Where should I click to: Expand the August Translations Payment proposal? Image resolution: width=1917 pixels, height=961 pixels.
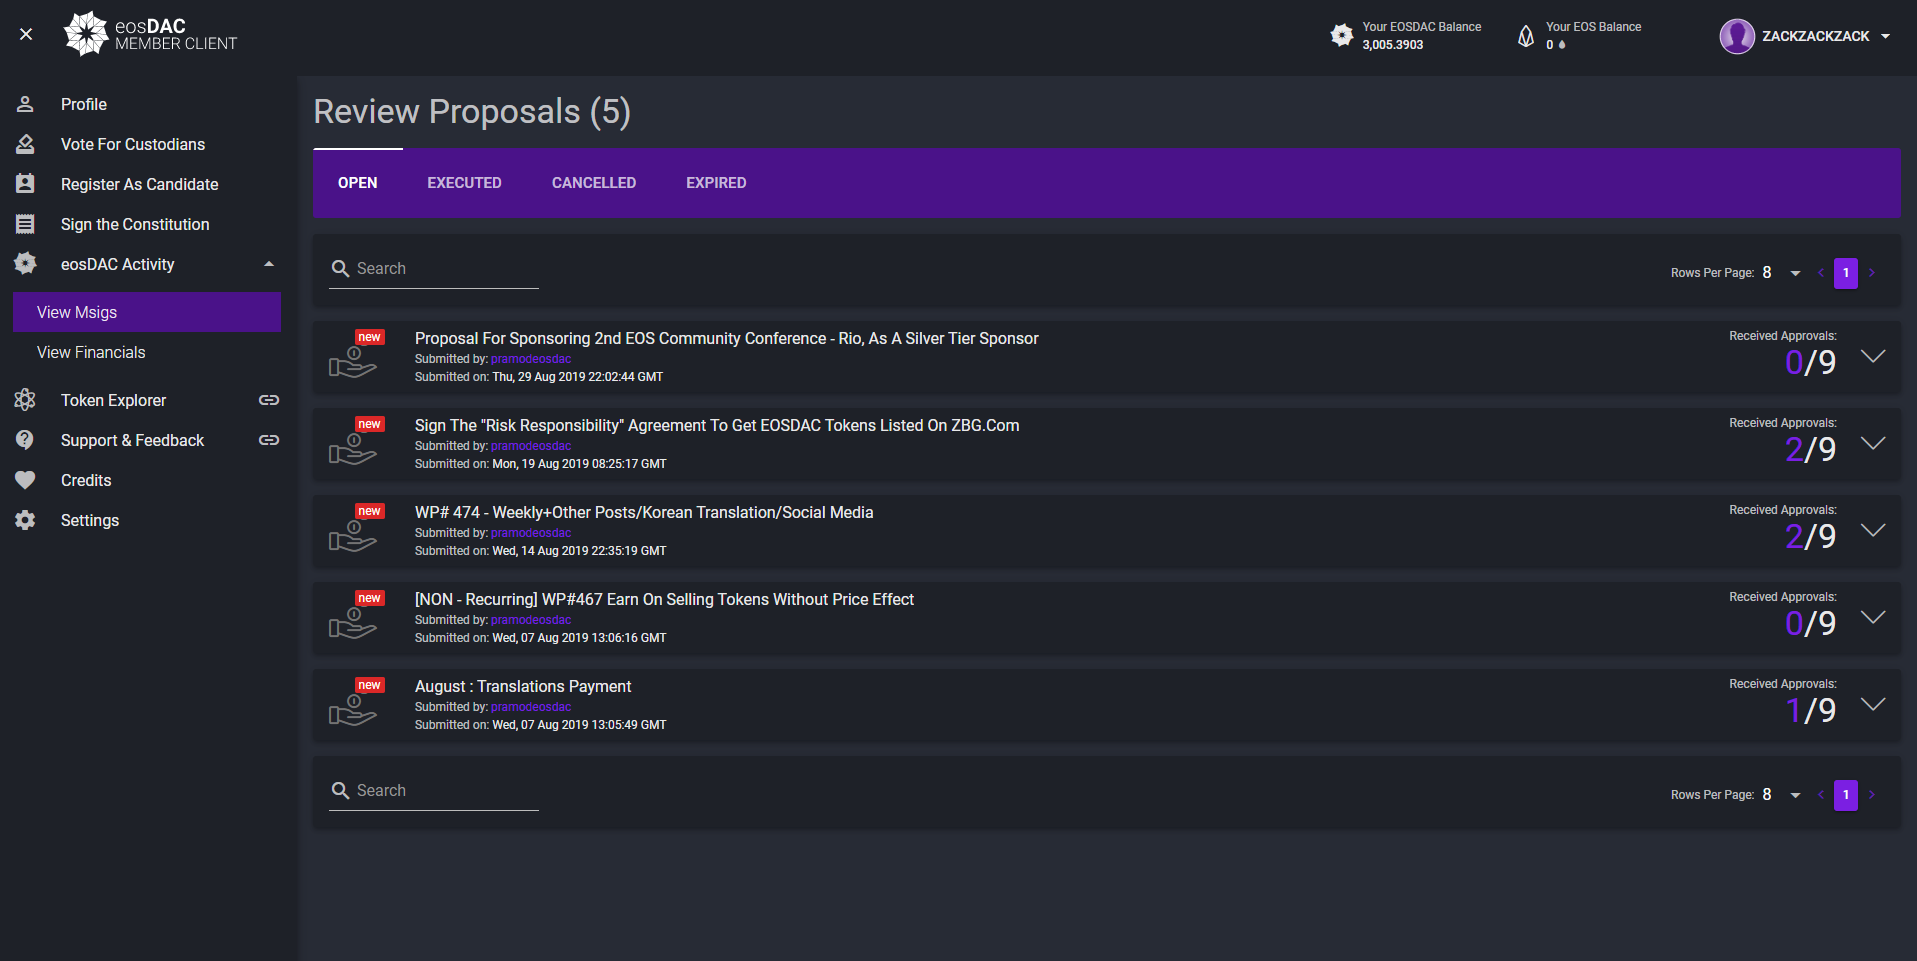tap(1873, 704)
